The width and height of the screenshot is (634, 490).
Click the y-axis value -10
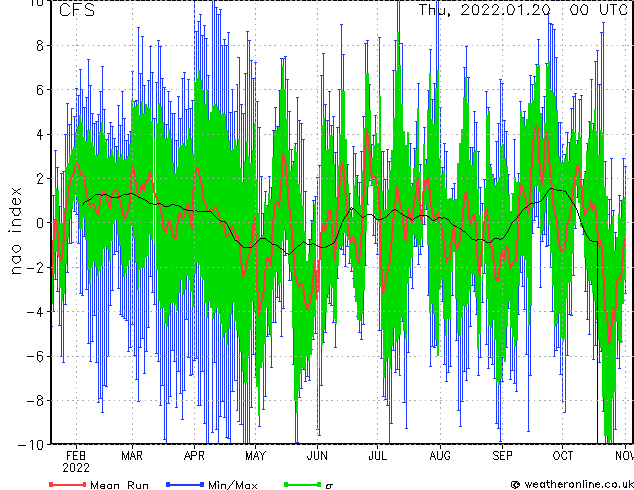[x=30, y=445]
